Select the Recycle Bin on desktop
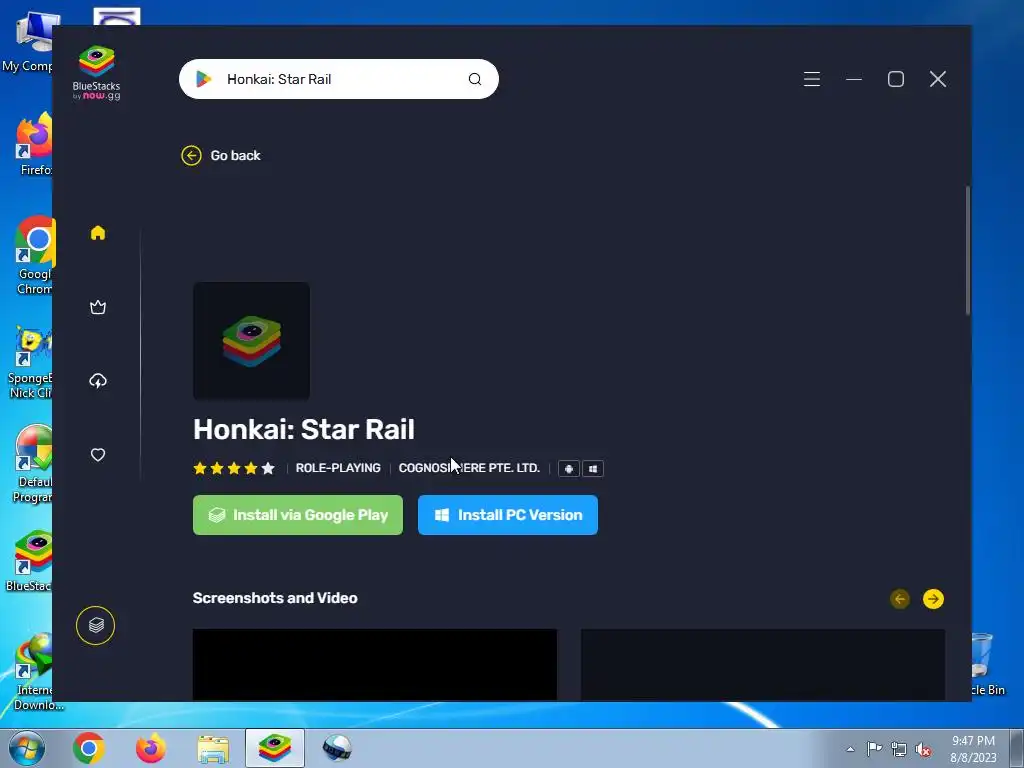The height and width of the screenshot is (768, 1024). pyautogui.click(x=985, y=663)
